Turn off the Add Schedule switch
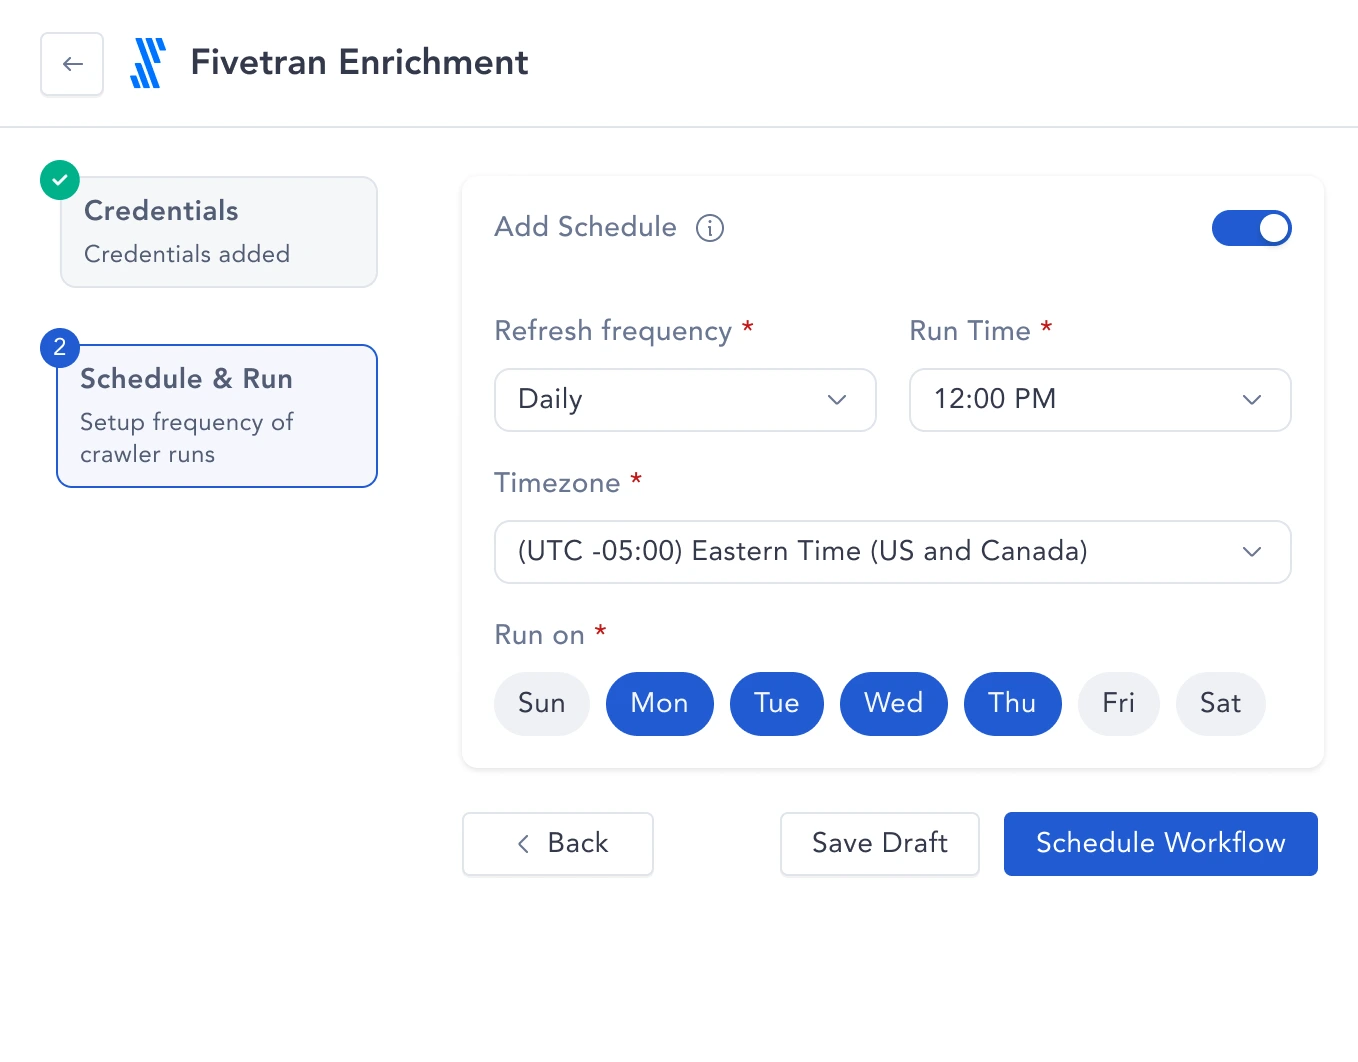Viewport: 1358px width, 1062px height. [1252, 228]
